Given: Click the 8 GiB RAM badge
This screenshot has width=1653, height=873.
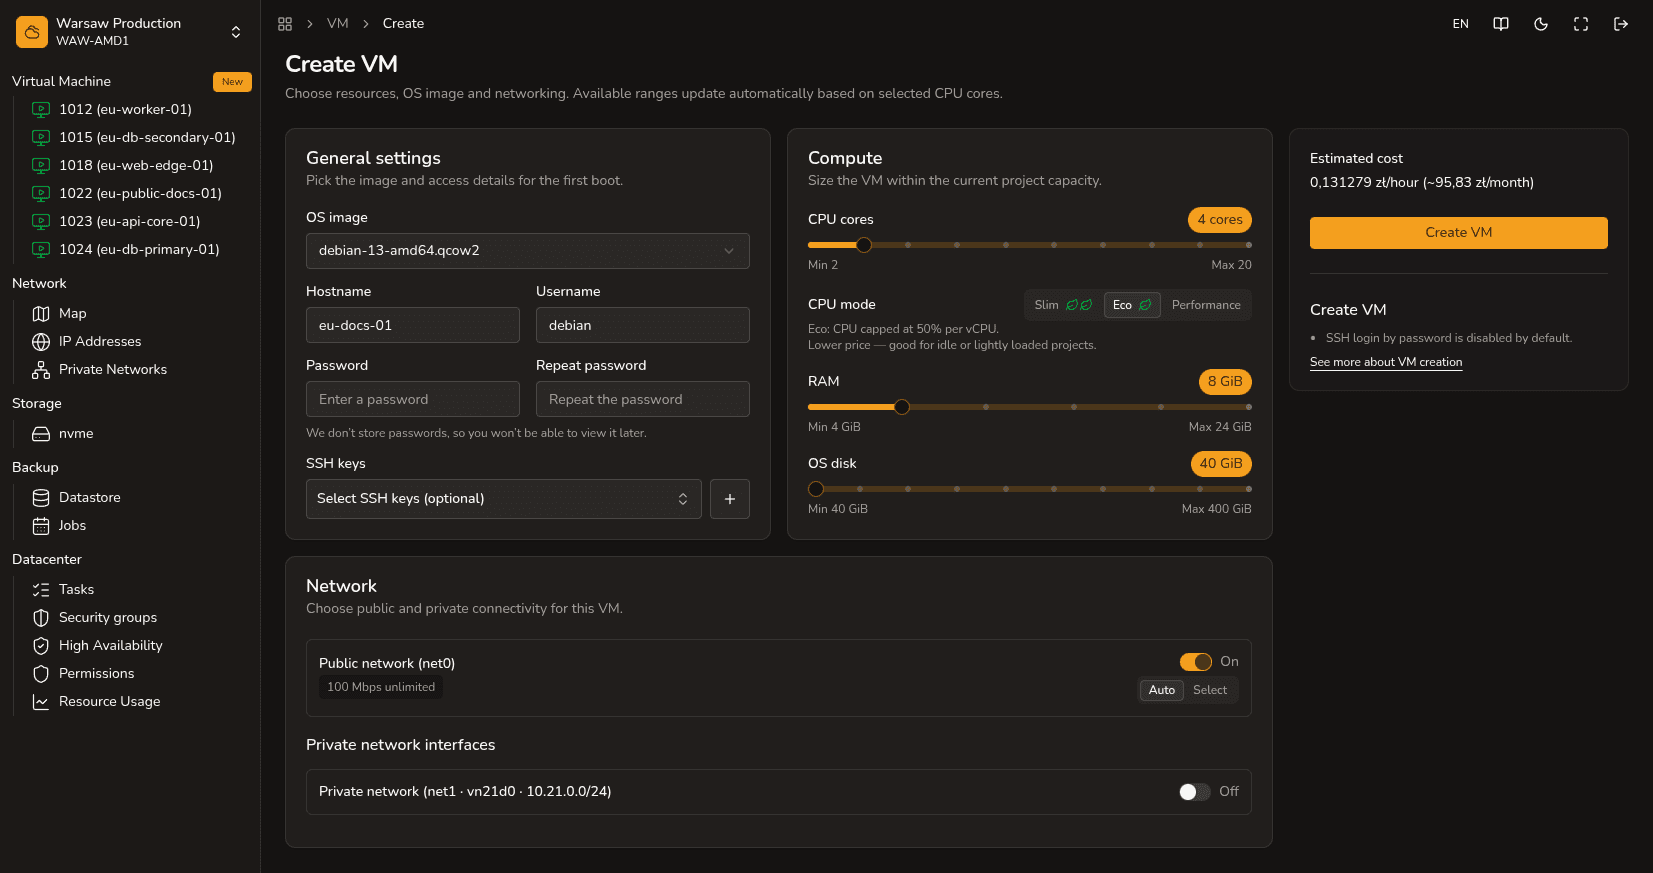Looking at the screenshot, I should (1225, 382).
